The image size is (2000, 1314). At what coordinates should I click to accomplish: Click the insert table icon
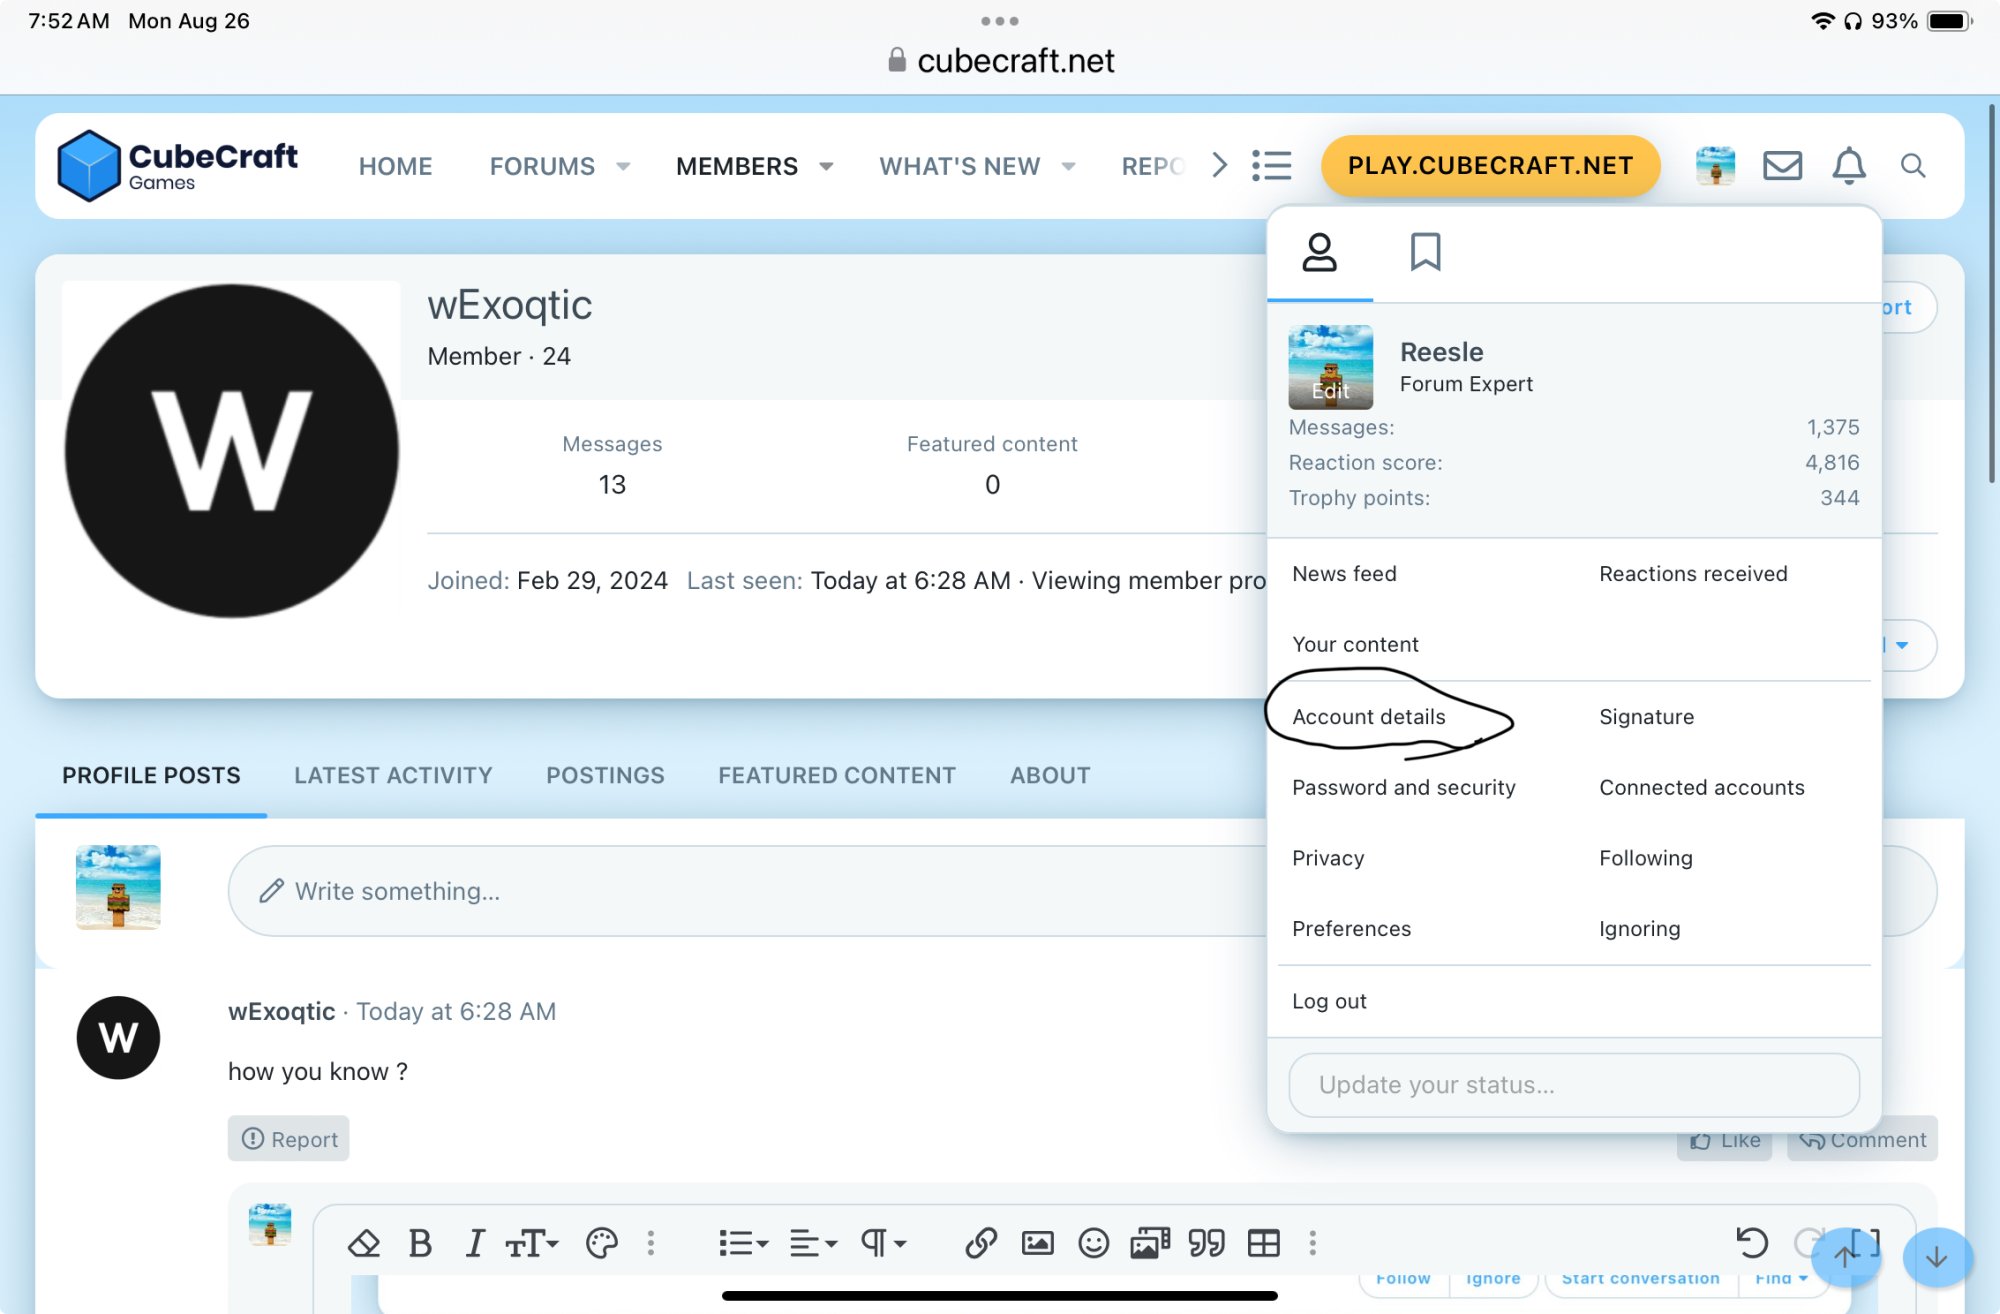(1263, 1243)
